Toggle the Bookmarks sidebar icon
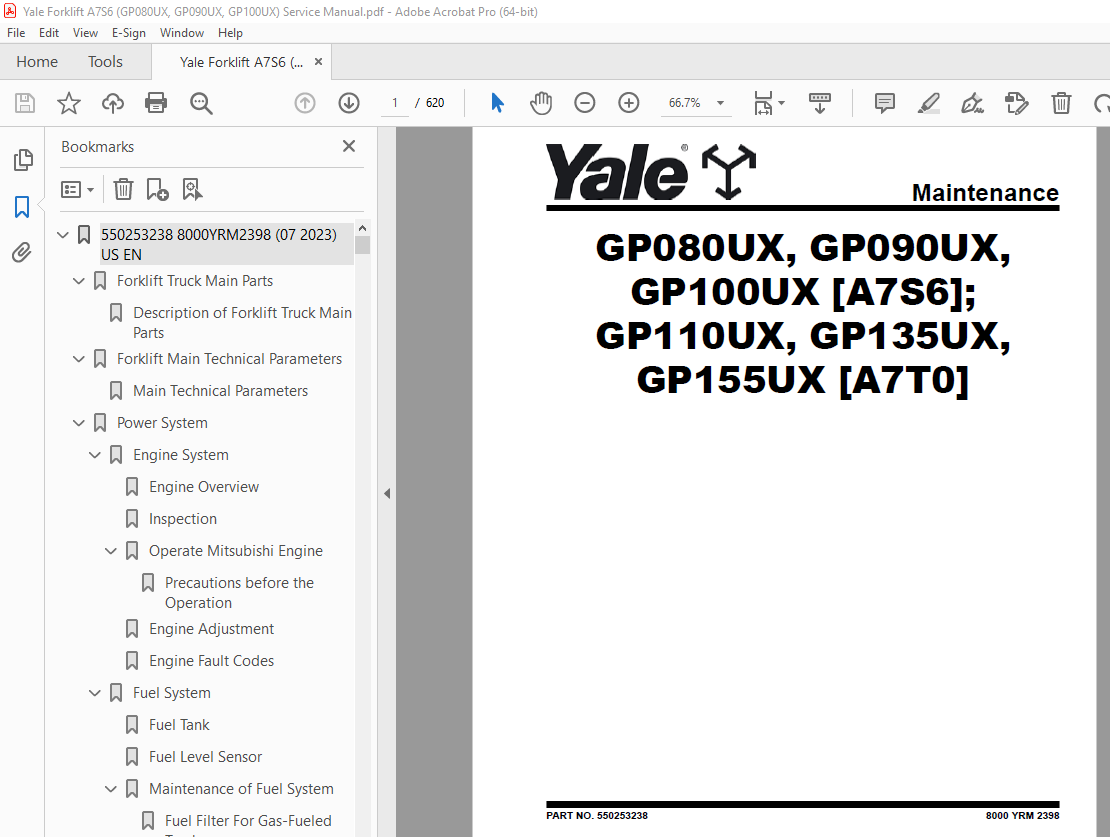 pos(22,207)
